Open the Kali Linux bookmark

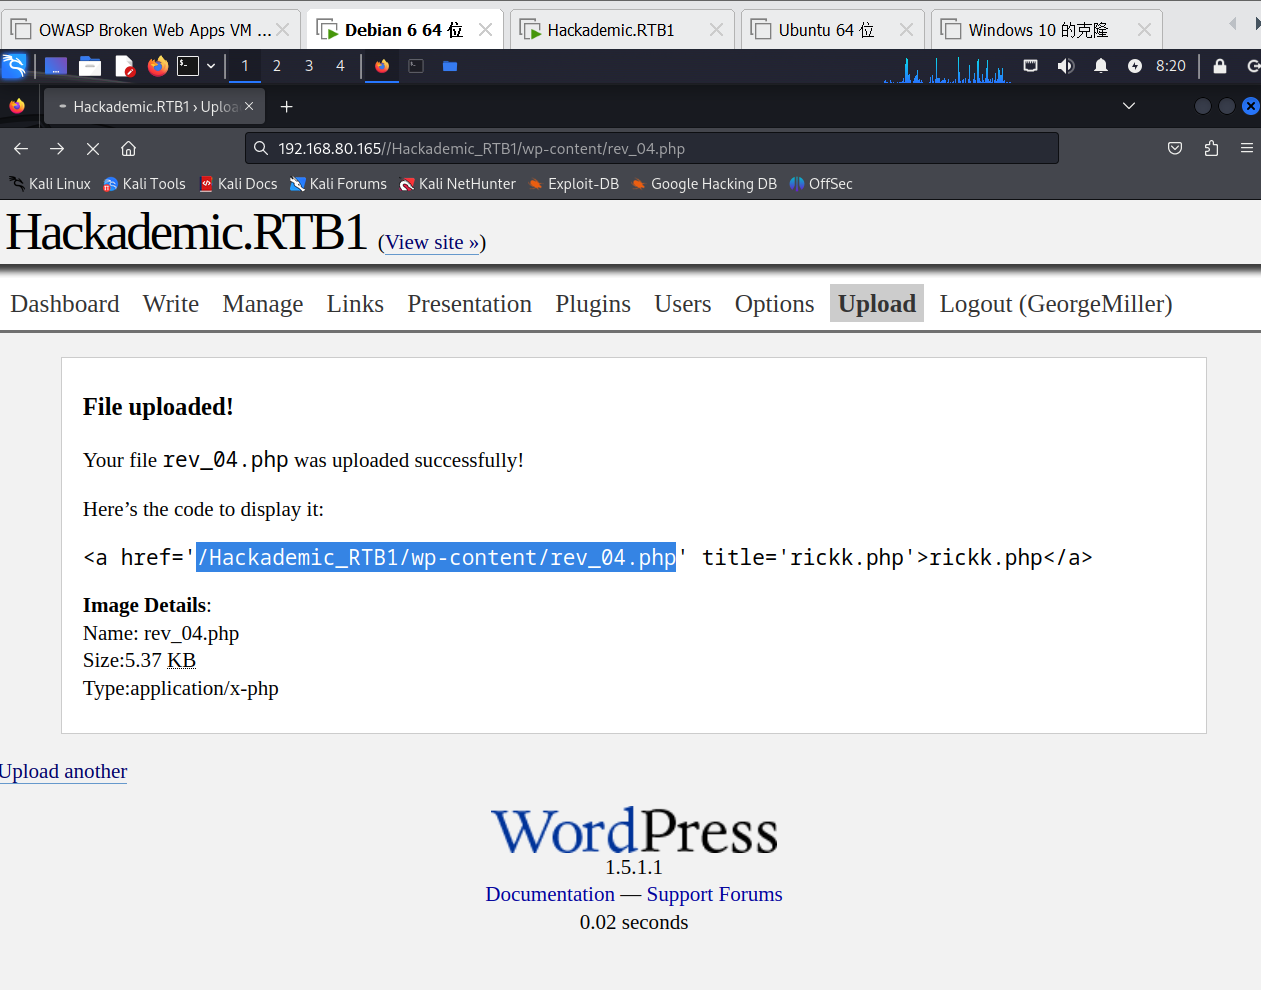click(x=50, y=184)
